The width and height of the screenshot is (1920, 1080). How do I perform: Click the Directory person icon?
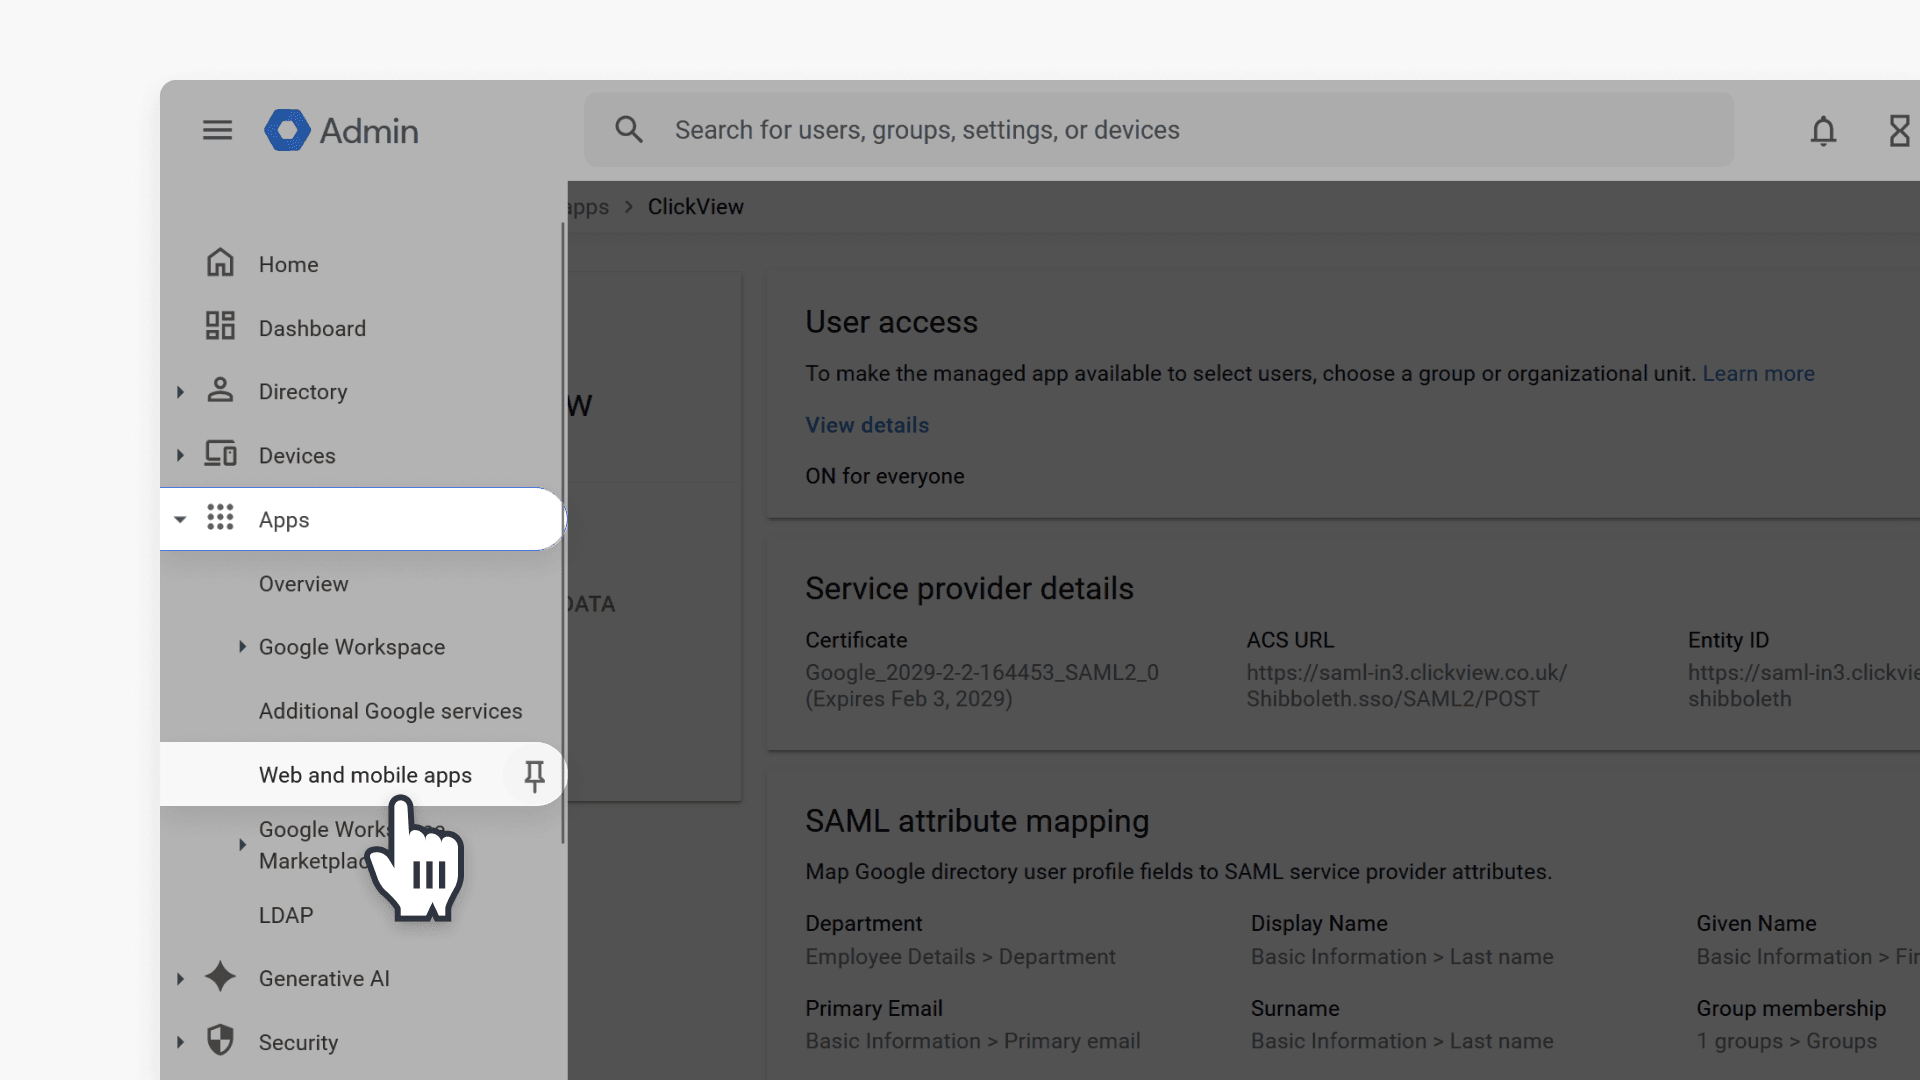(220, 390)
